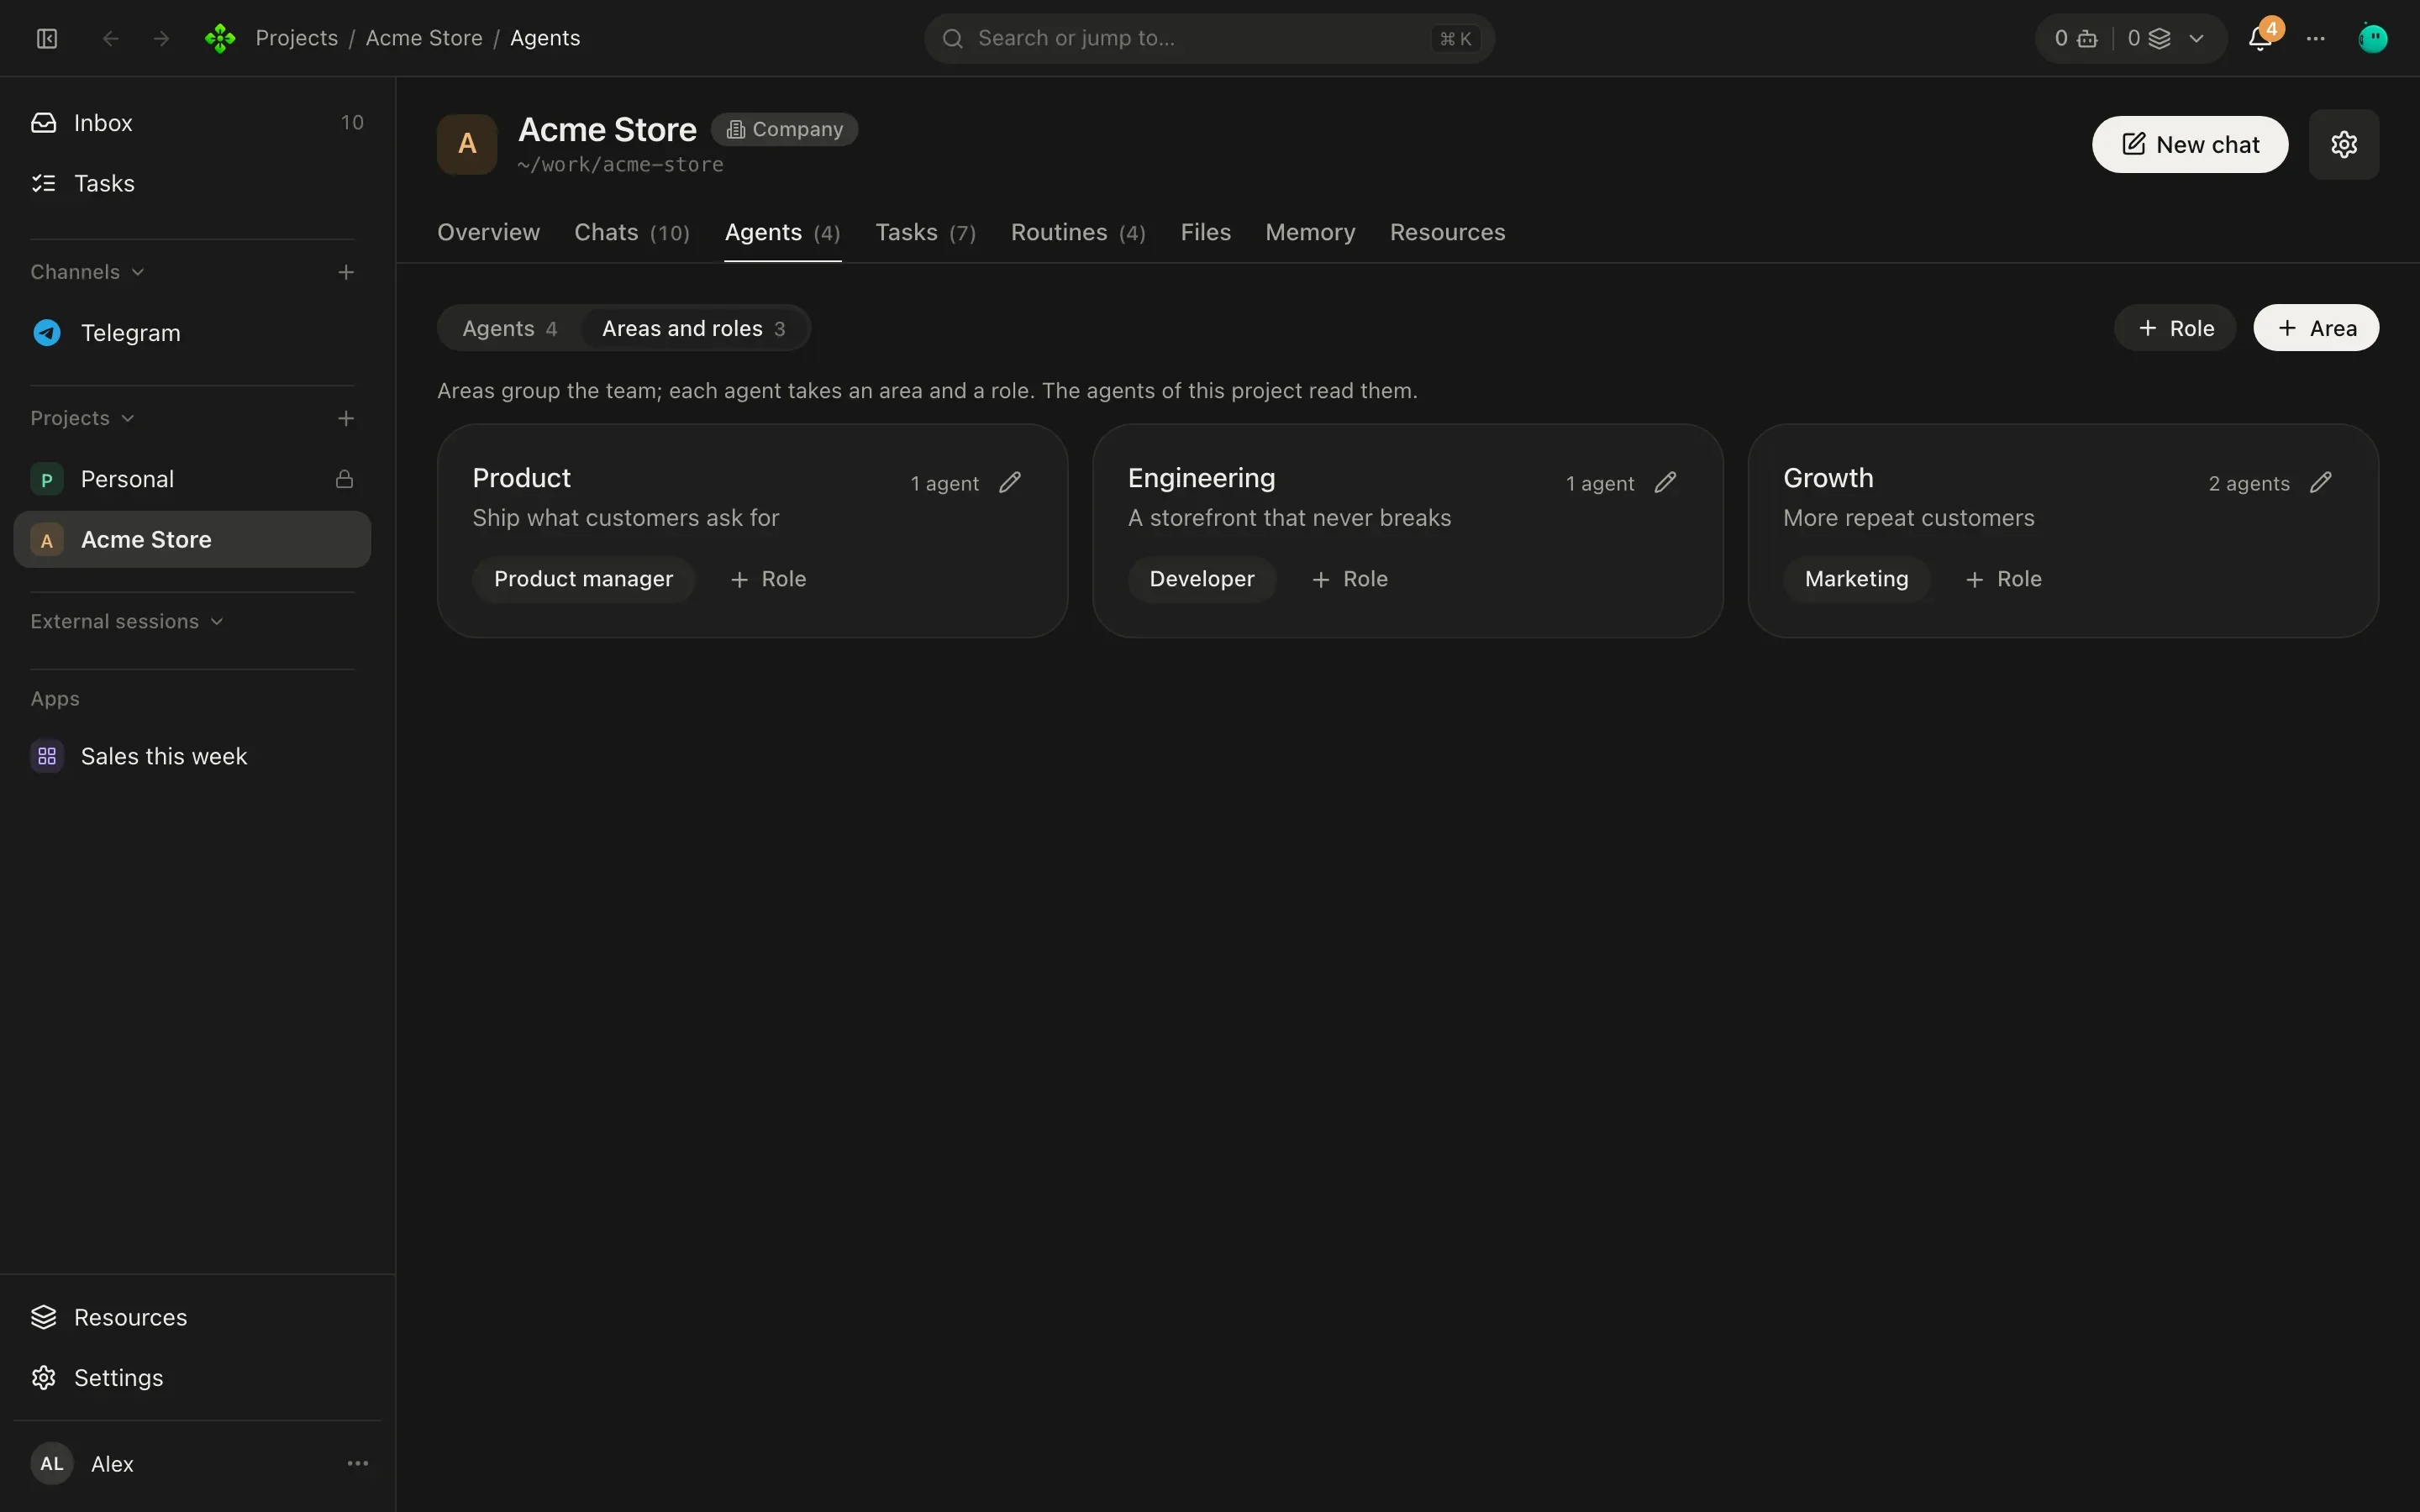This screenshot has width=2420, height=1512.
Task: Go forward with the right arrow
Action: tap(161, 38)
